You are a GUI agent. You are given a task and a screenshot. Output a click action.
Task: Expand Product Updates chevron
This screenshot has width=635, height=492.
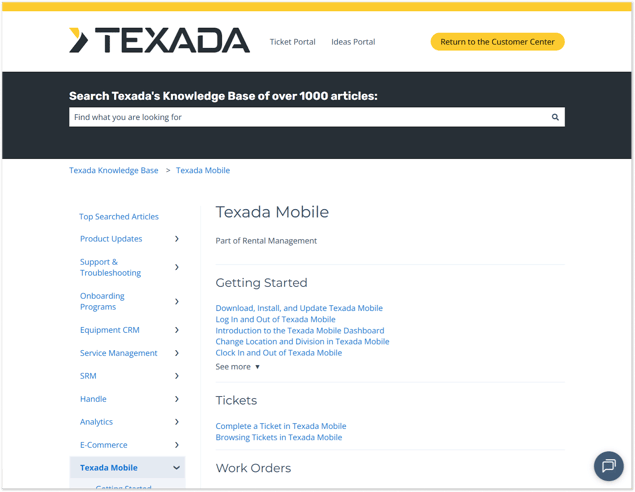(177, 239)
